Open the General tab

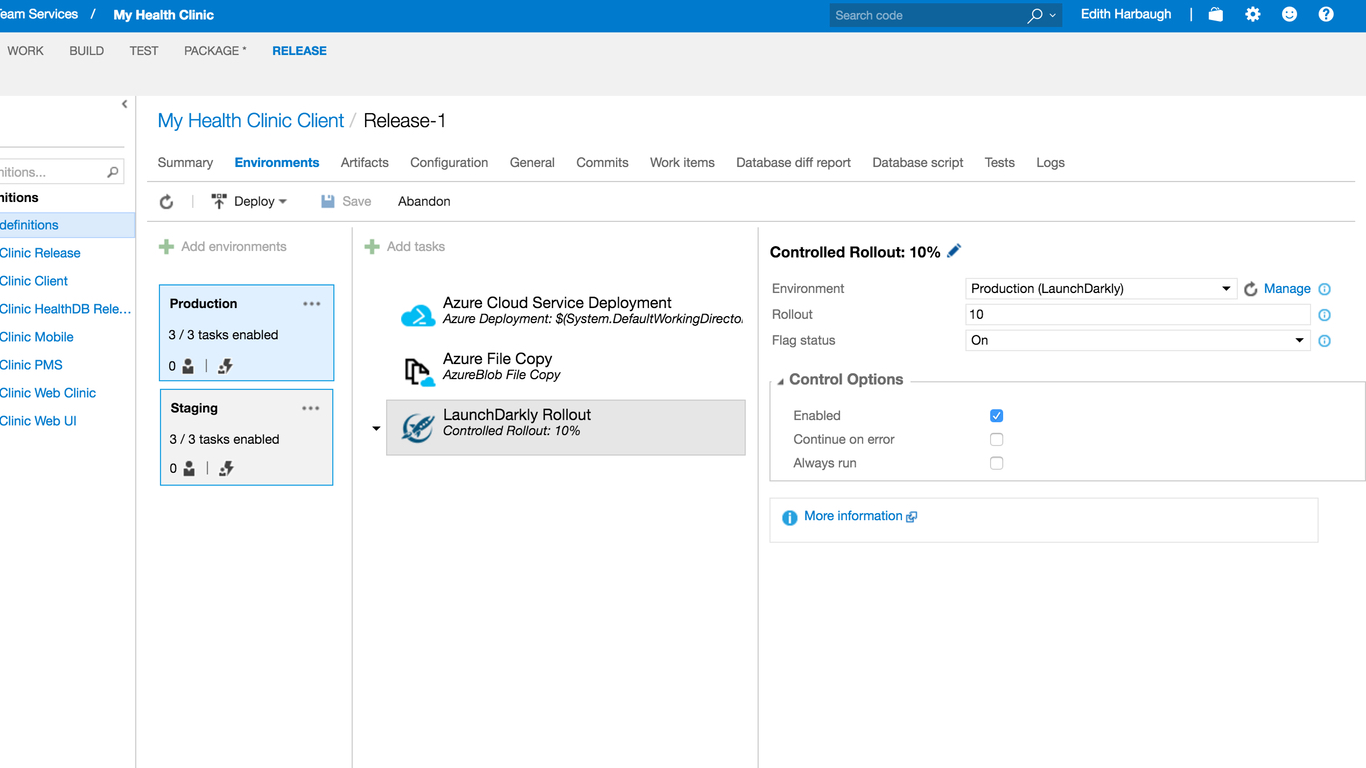pyautogui.click(x=532, y=163)
